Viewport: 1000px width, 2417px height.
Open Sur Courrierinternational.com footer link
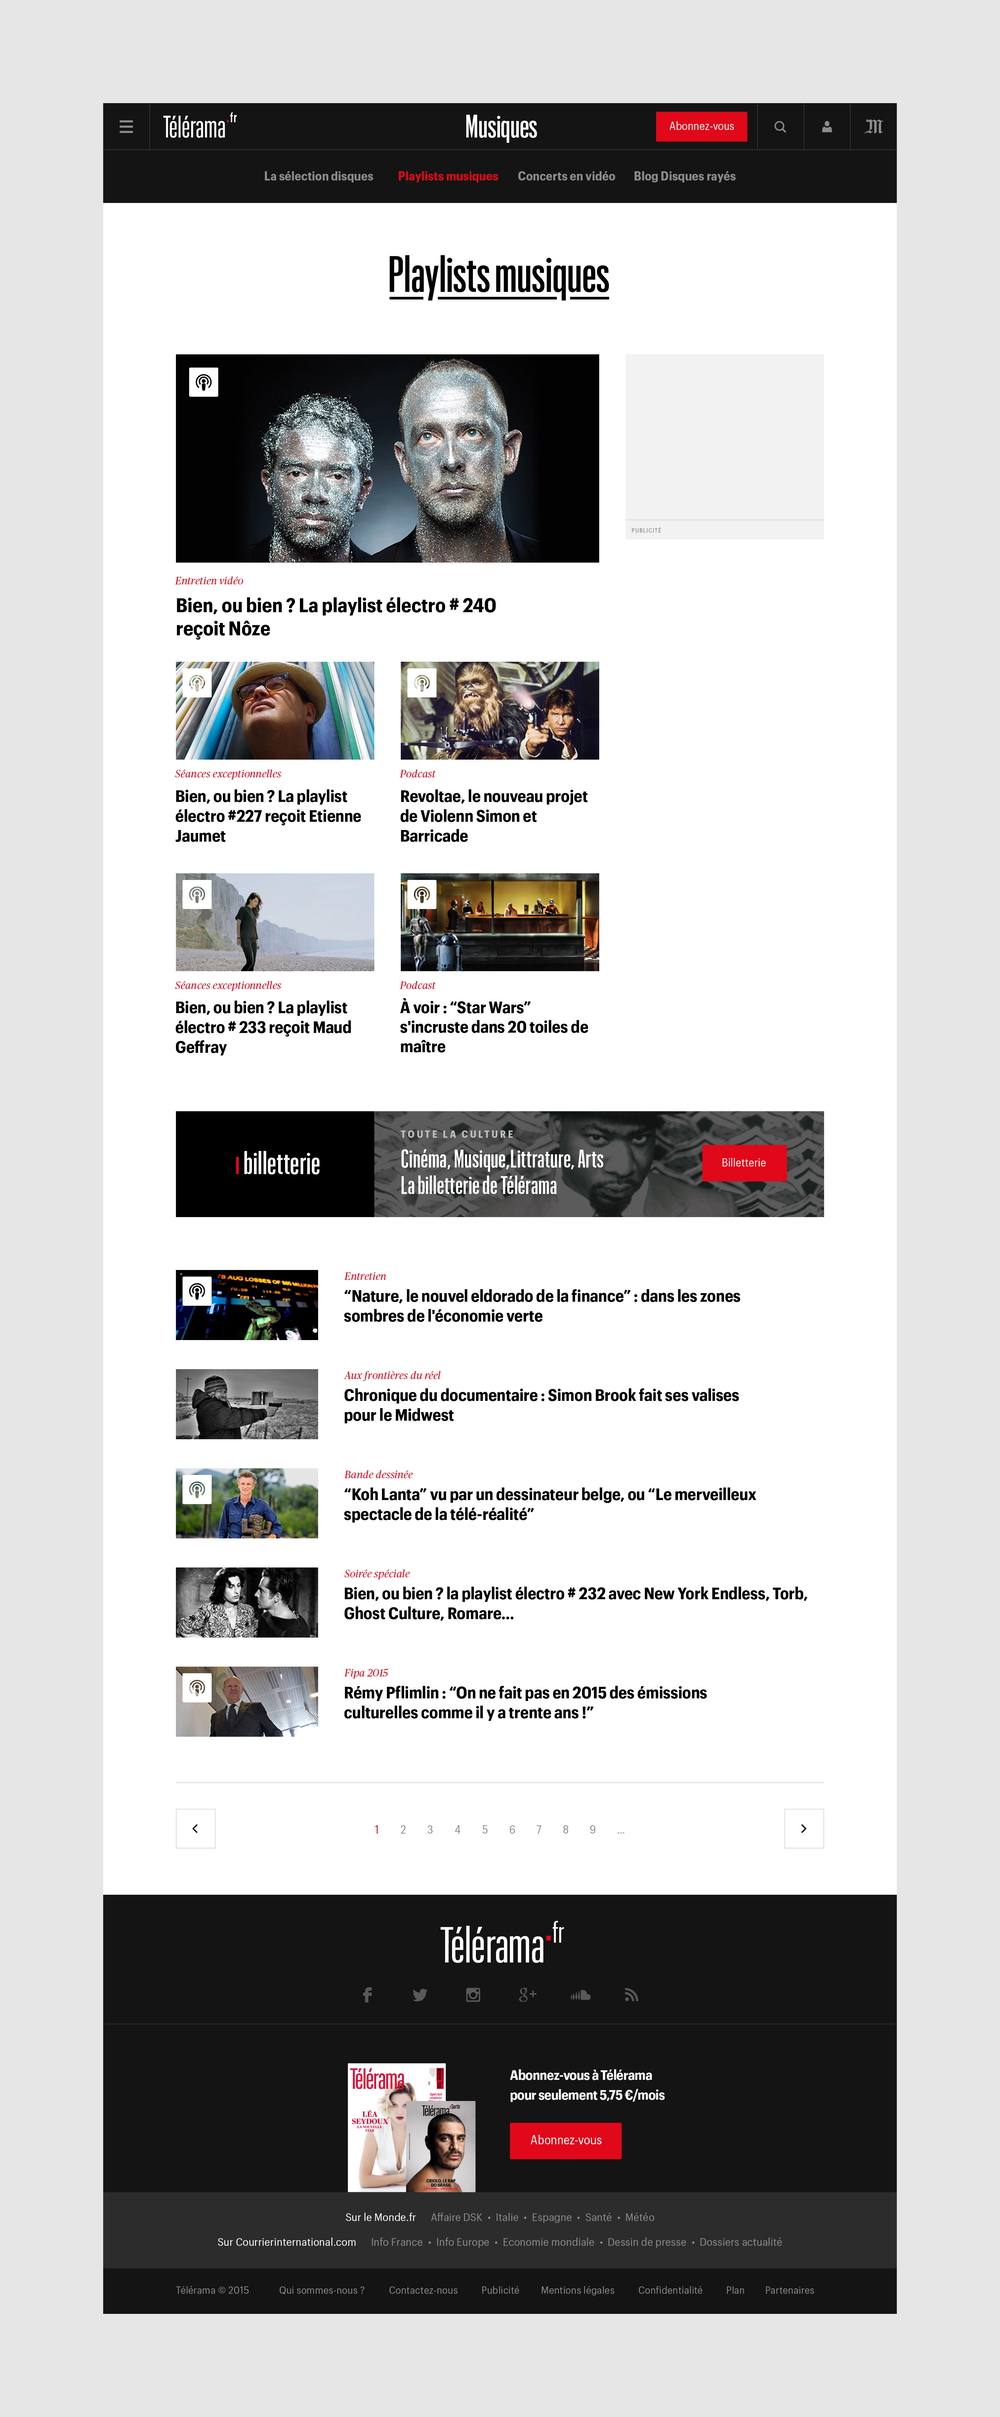[x=287, y=2242]
